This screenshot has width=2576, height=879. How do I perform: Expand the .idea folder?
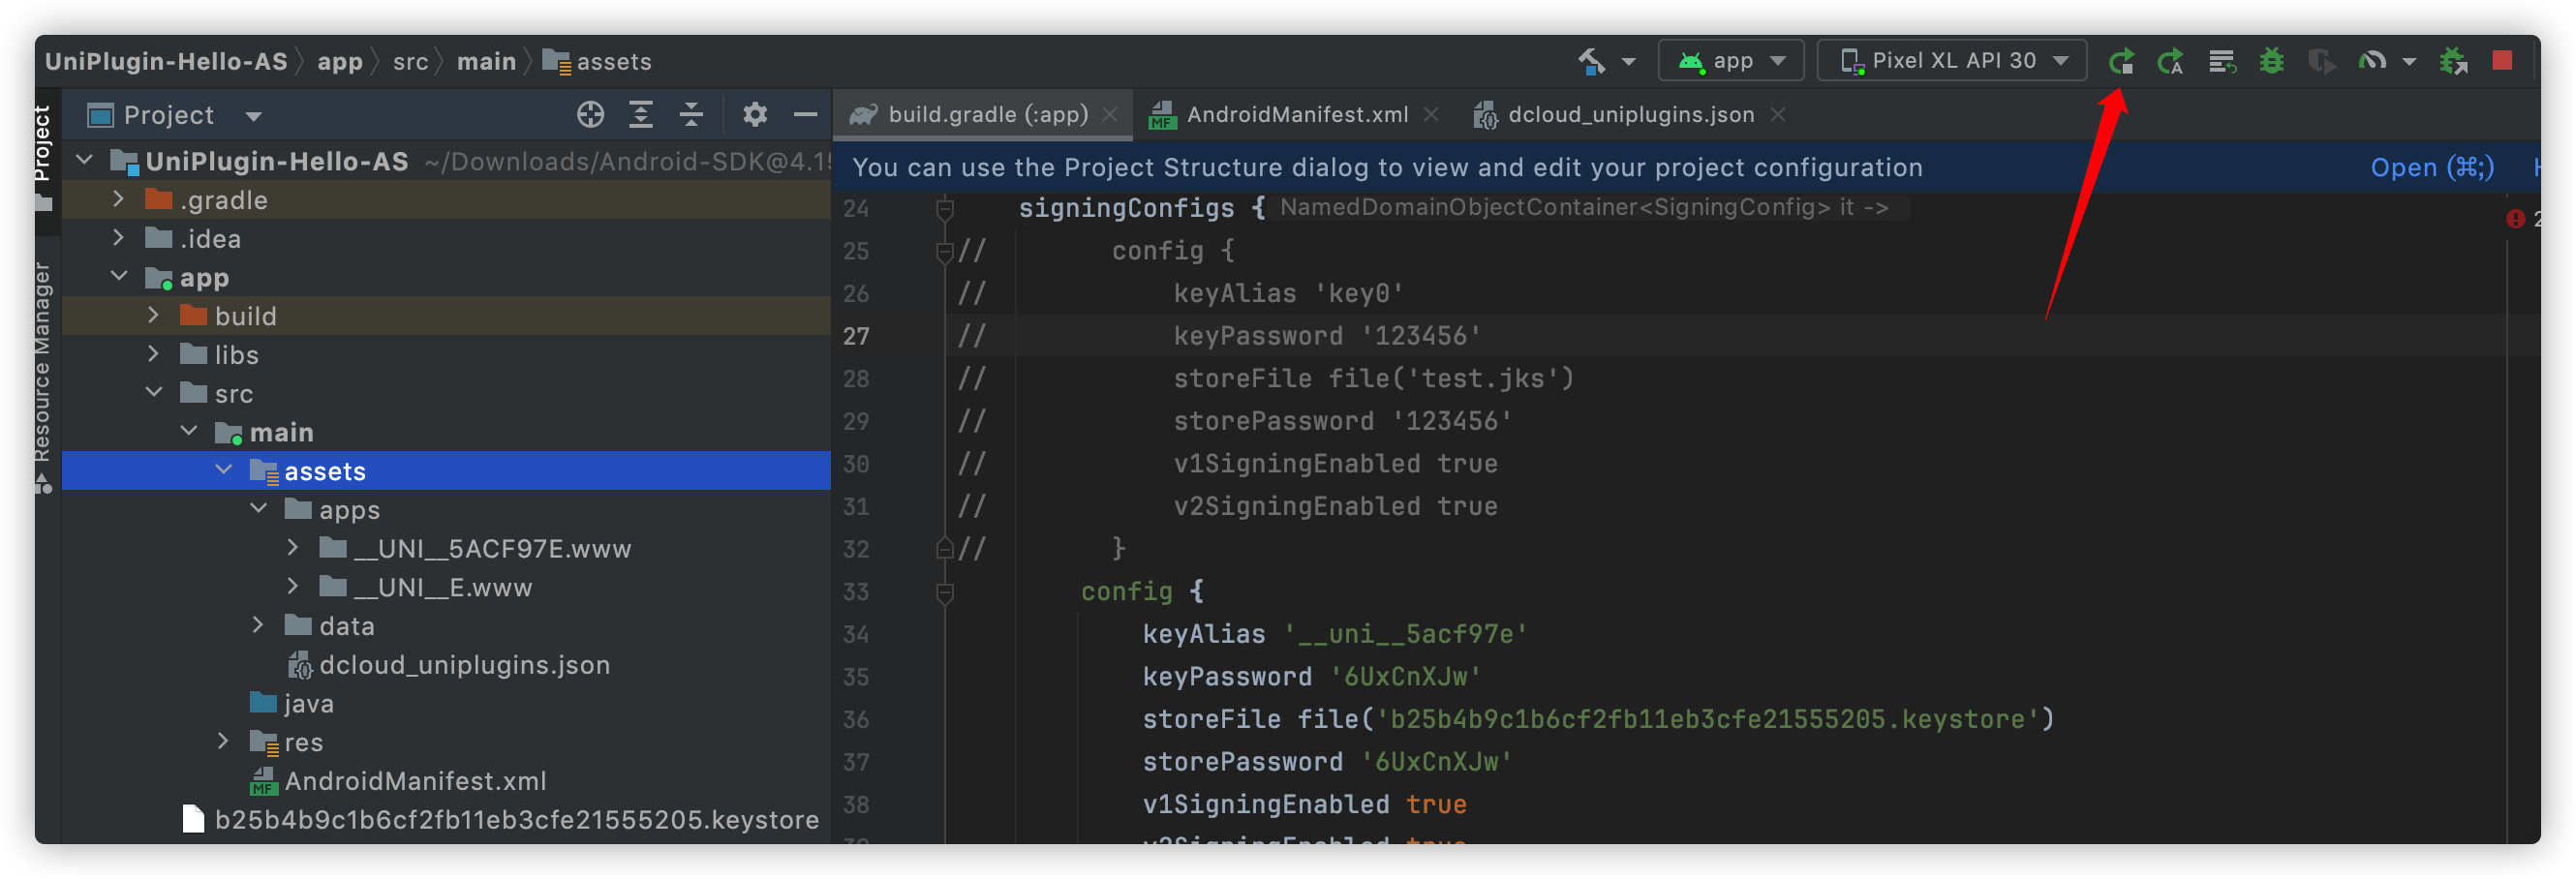pos(119,238)
